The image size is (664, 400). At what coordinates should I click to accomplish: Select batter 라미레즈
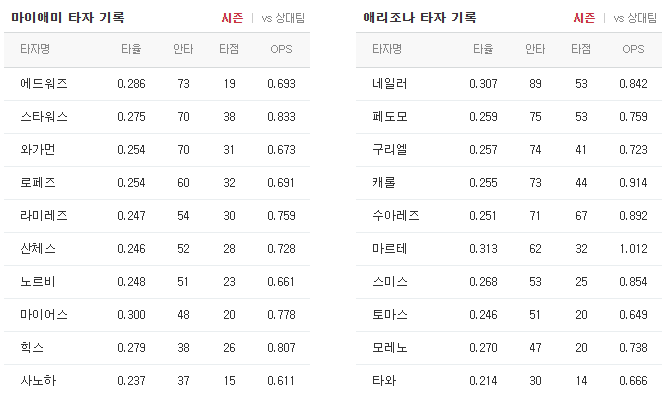(x=44, y=215)
